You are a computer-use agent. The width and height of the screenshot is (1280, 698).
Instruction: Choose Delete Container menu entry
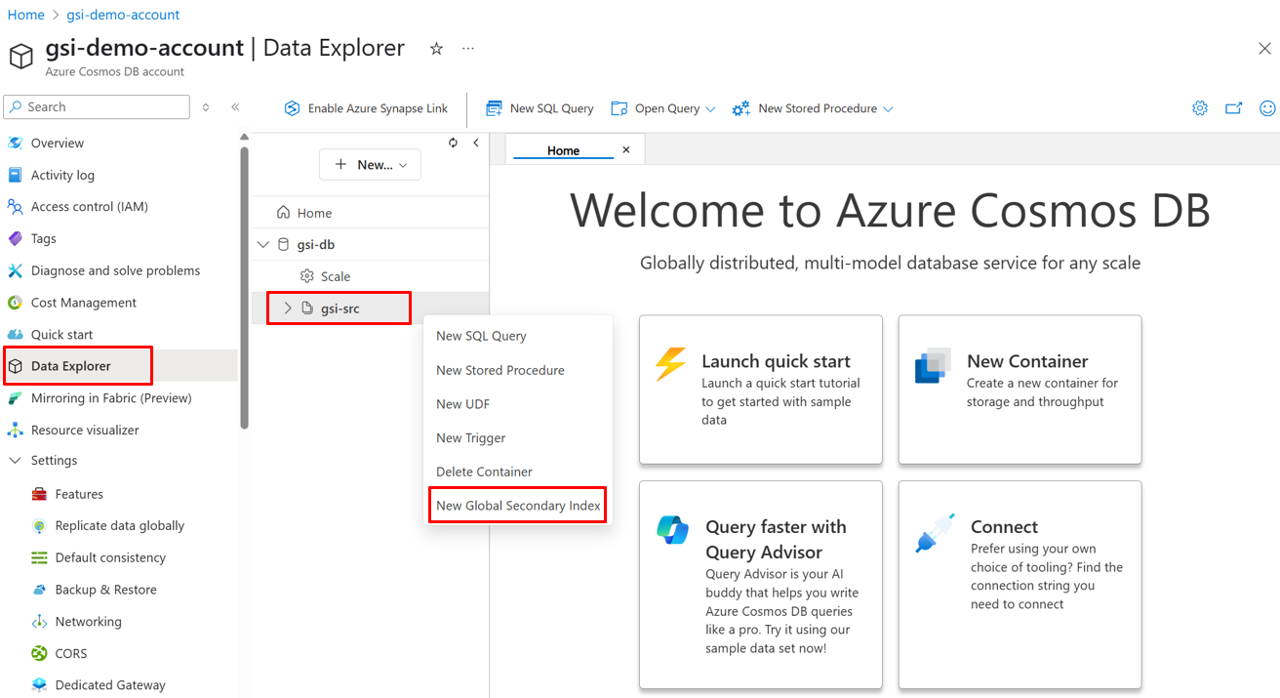click(x=484, y=472)
